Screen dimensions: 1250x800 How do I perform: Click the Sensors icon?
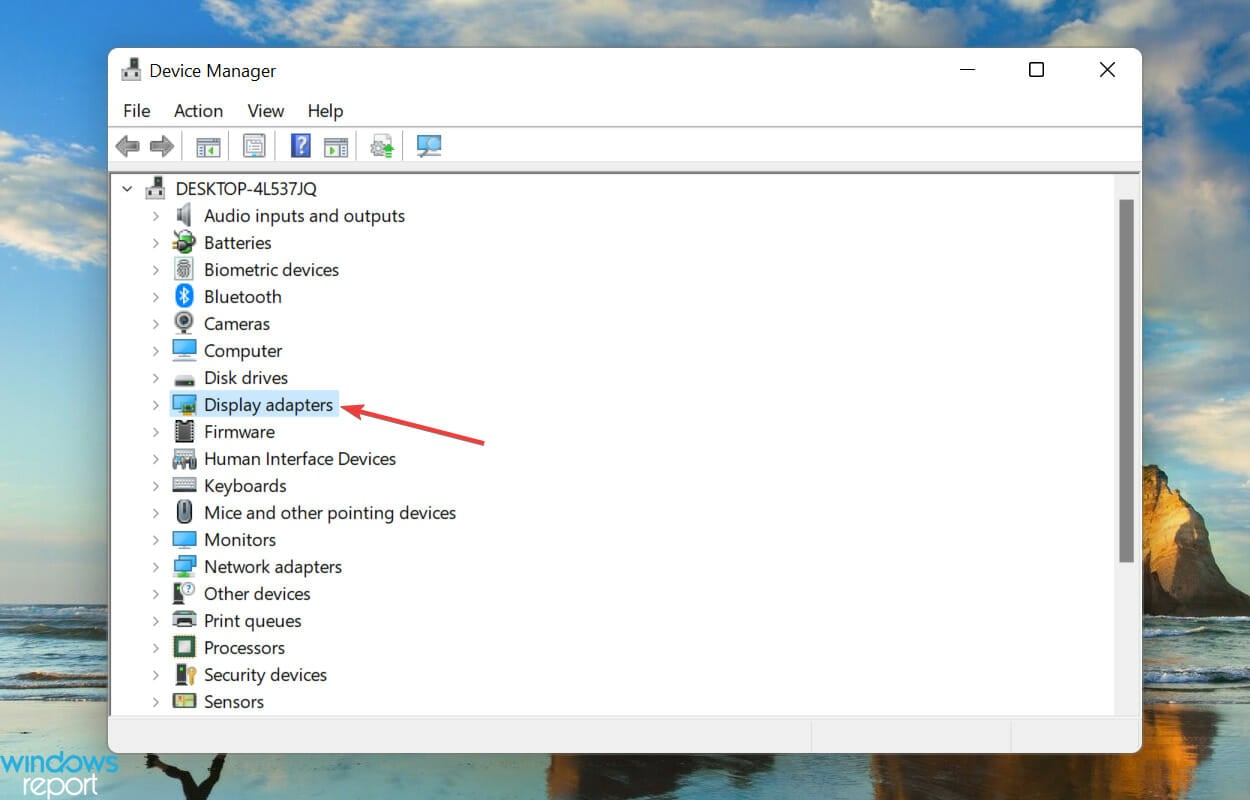pyautogui.click(x=184, y=702)
